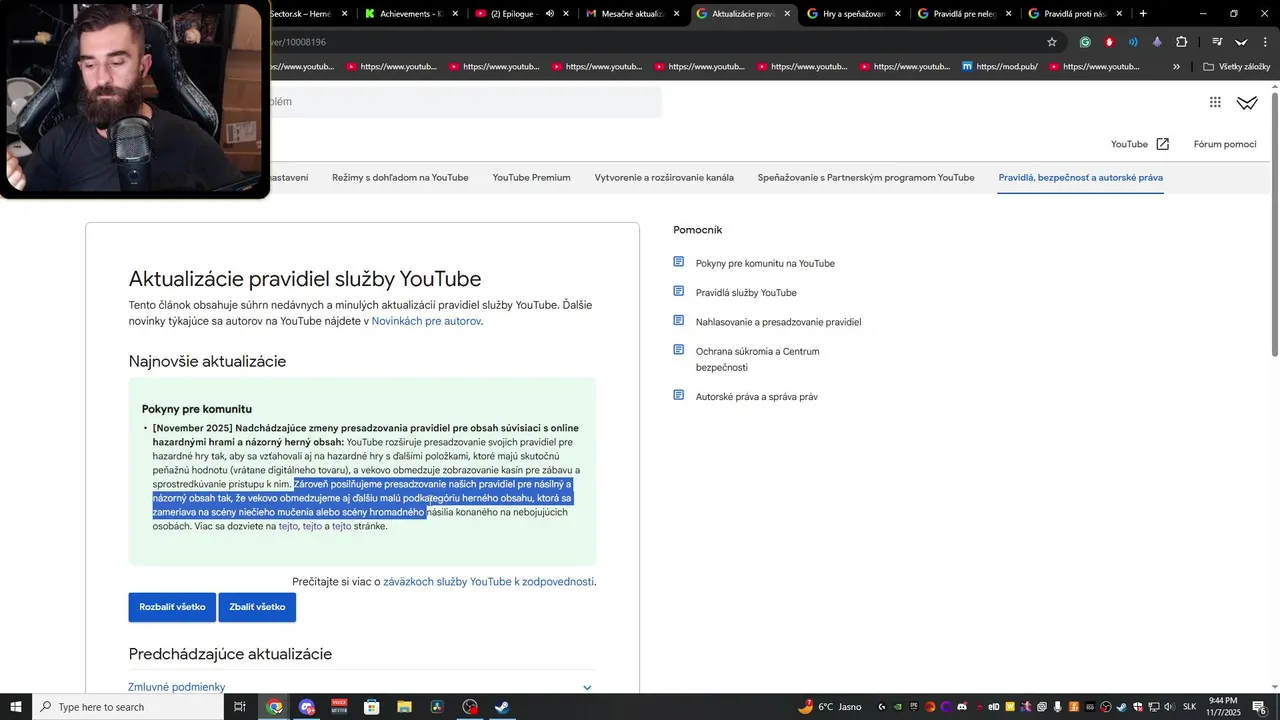Viewport: 1280px width, 720px height.
Task: Open 'Ochrana súkromia a Centrum bezpečnosti' article
Action: point(757,359)
